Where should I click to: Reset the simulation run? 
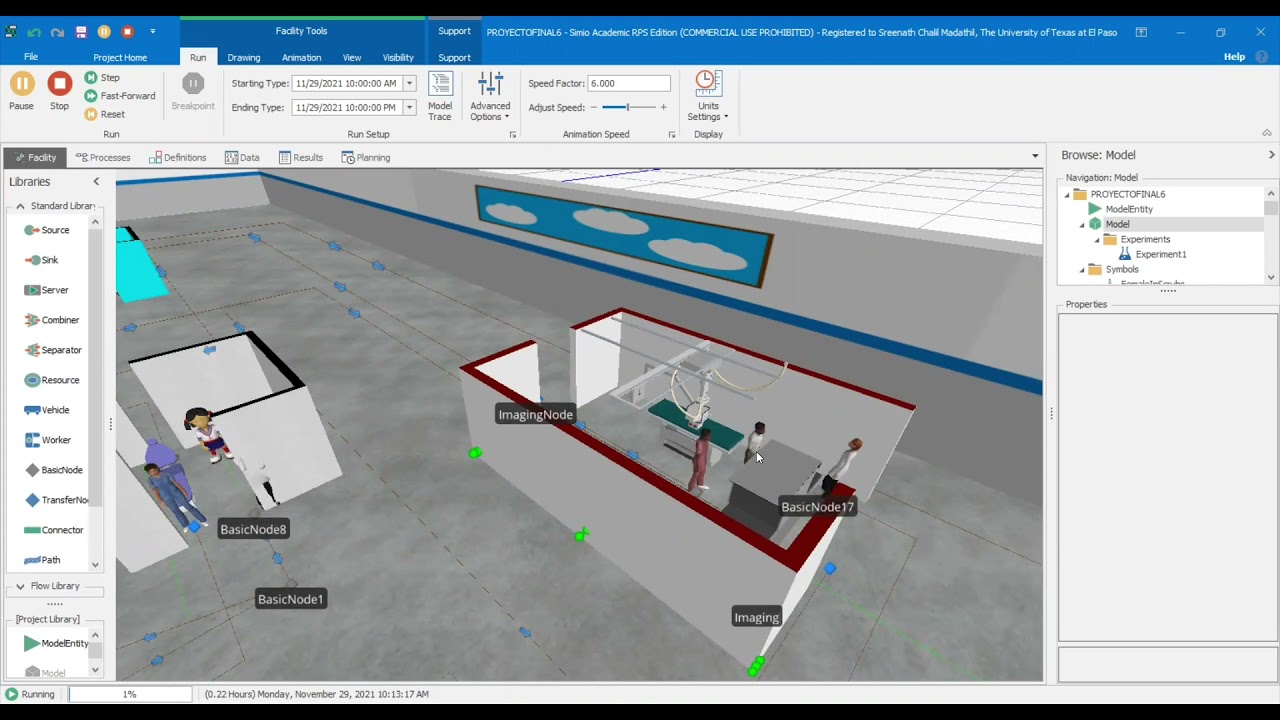(x=105, y=114)
